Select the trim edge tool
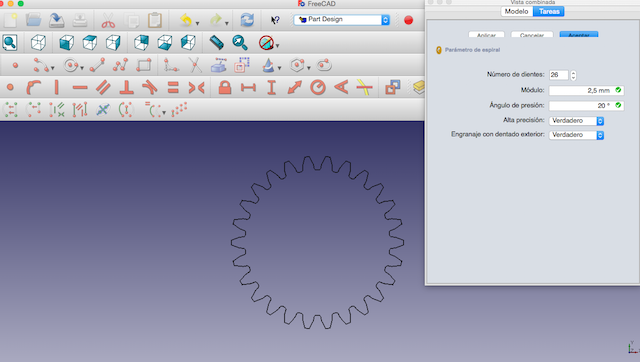Viewport: 640px width, 362px height. coord(195,65)
